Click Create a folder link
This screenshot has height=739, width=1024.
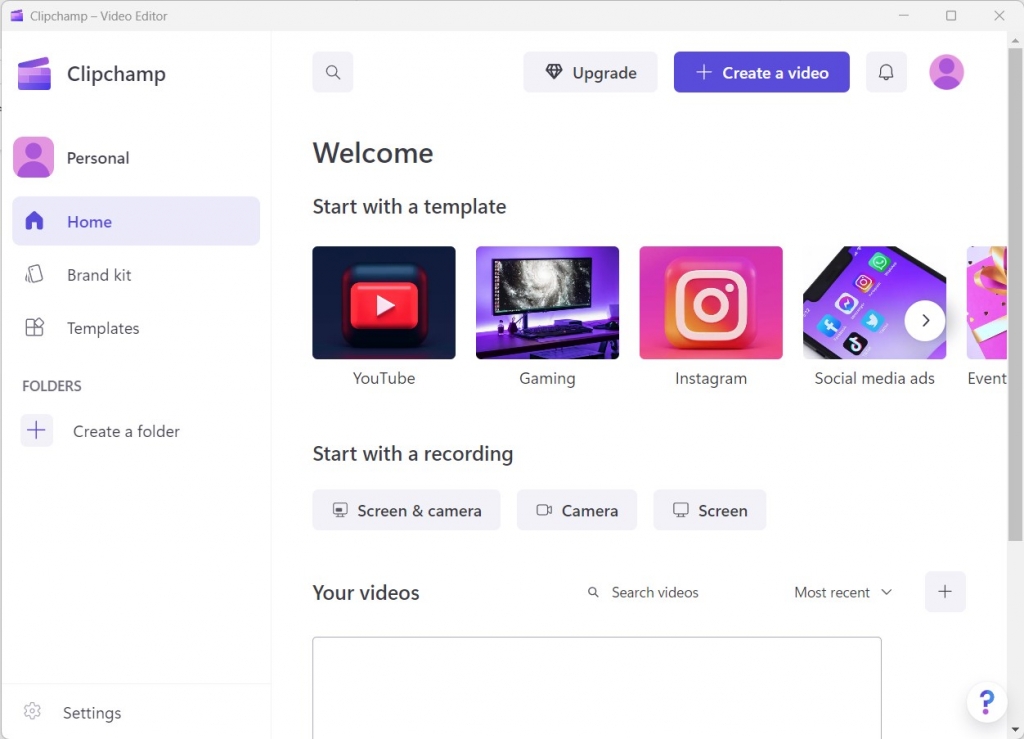pos(126,431)
